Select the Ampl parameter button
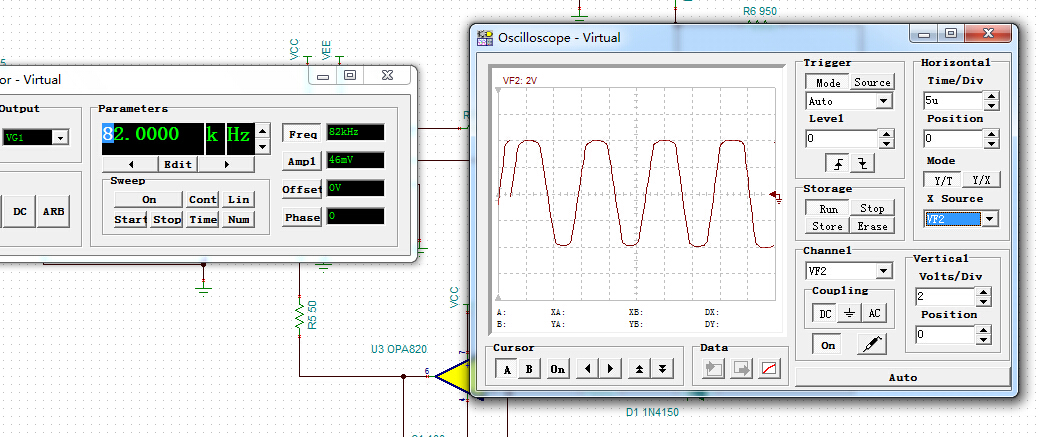The width and height of the screenshot is (1039, 437). (302, 161)
